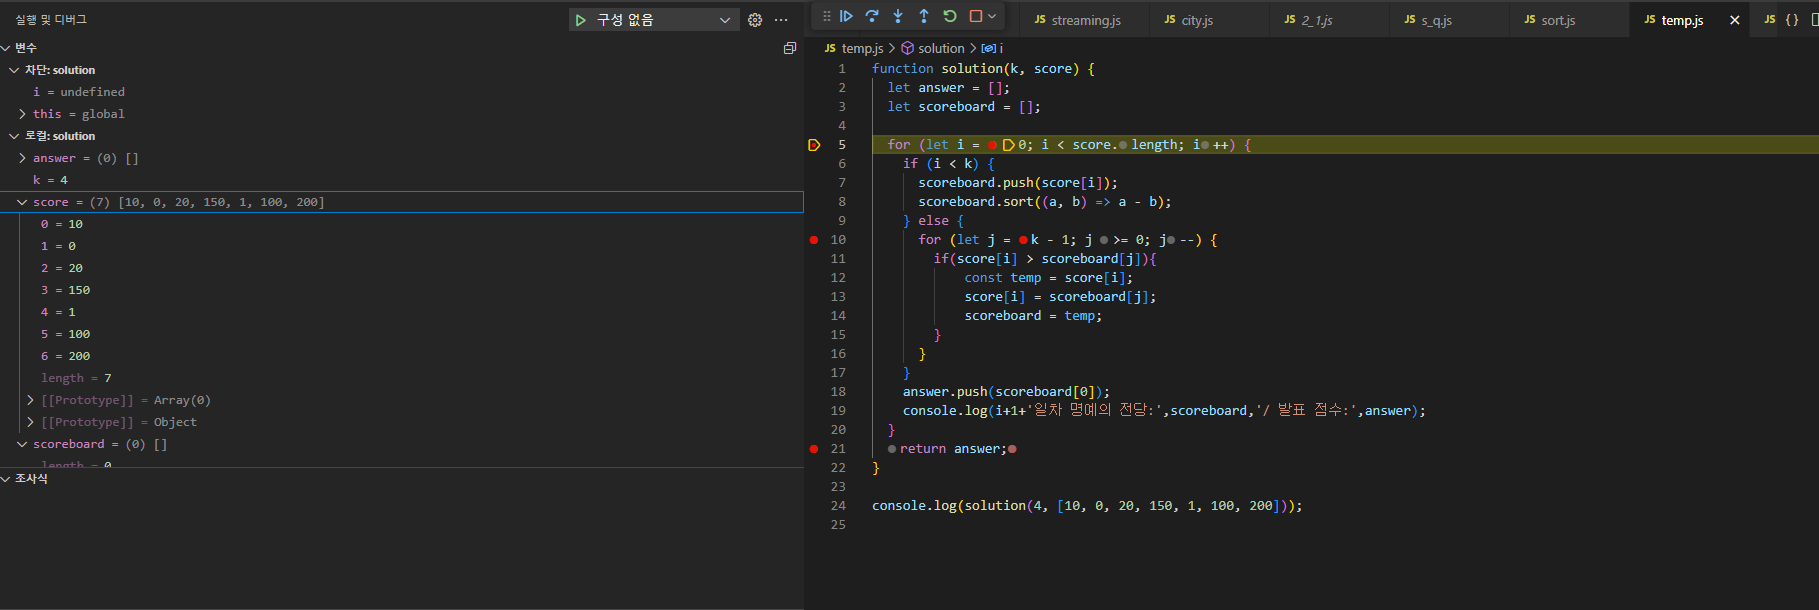
Task: Remove the breakpoint at line 21
Action: pyautogui.click(x=814, y=449)
